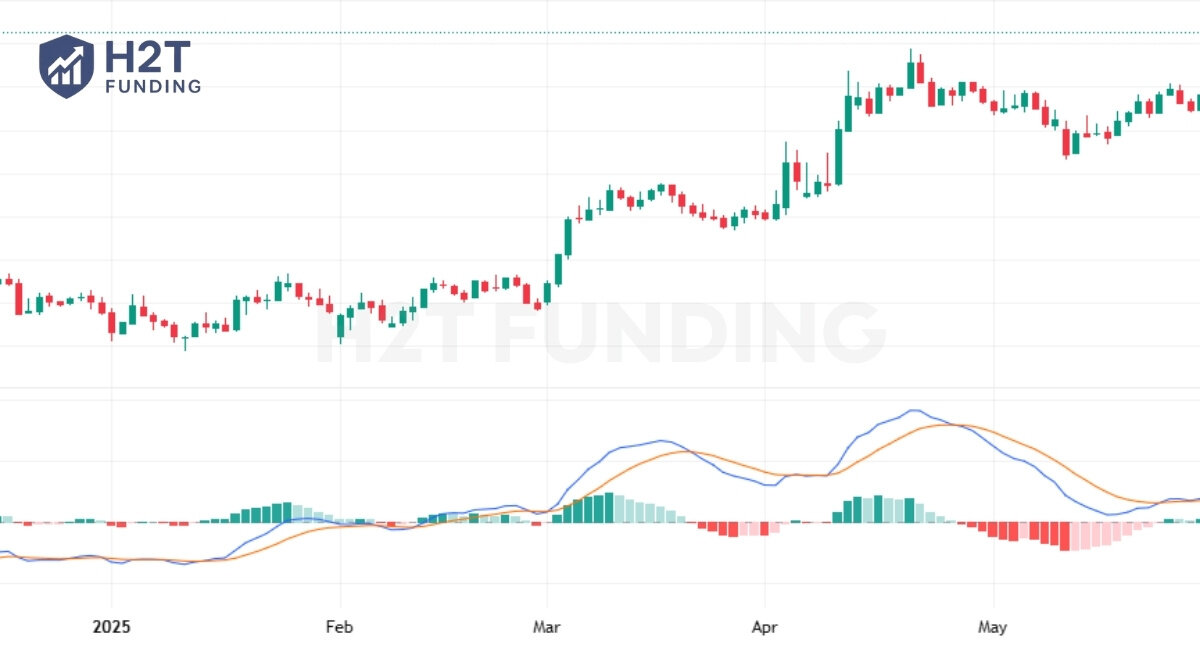The image size is (1200, 670).
Task: Click the H2T Funding shield logo icon
Action: (x=66, y=66)
